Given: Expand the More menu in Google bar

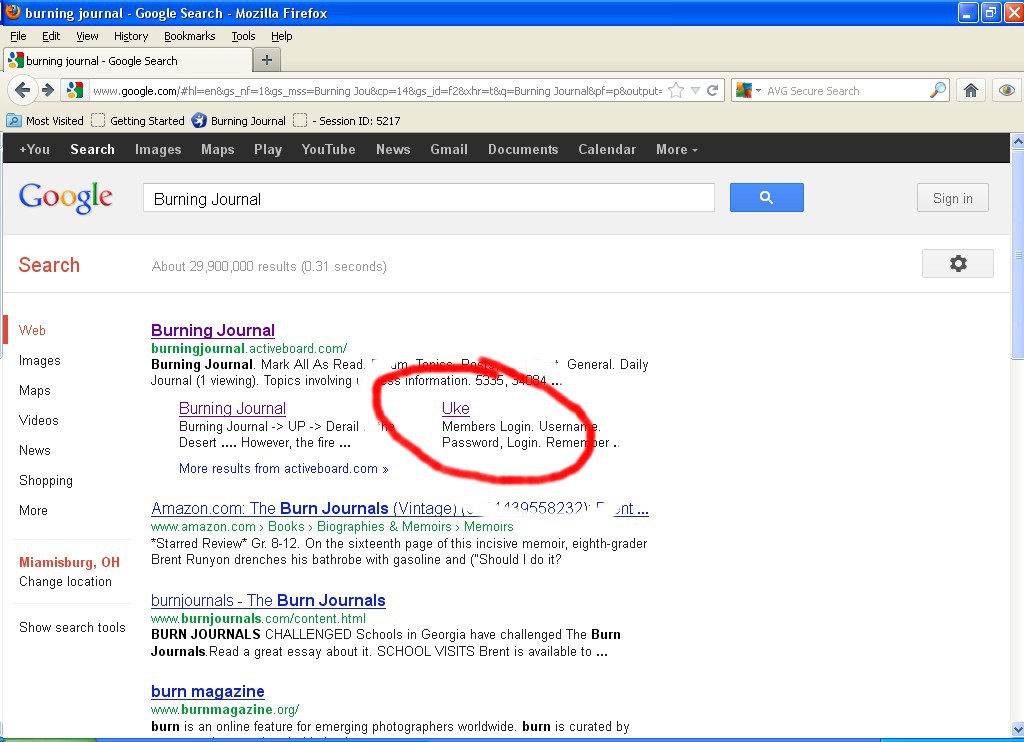Looking at the screenshot, I should coord(676,149).
